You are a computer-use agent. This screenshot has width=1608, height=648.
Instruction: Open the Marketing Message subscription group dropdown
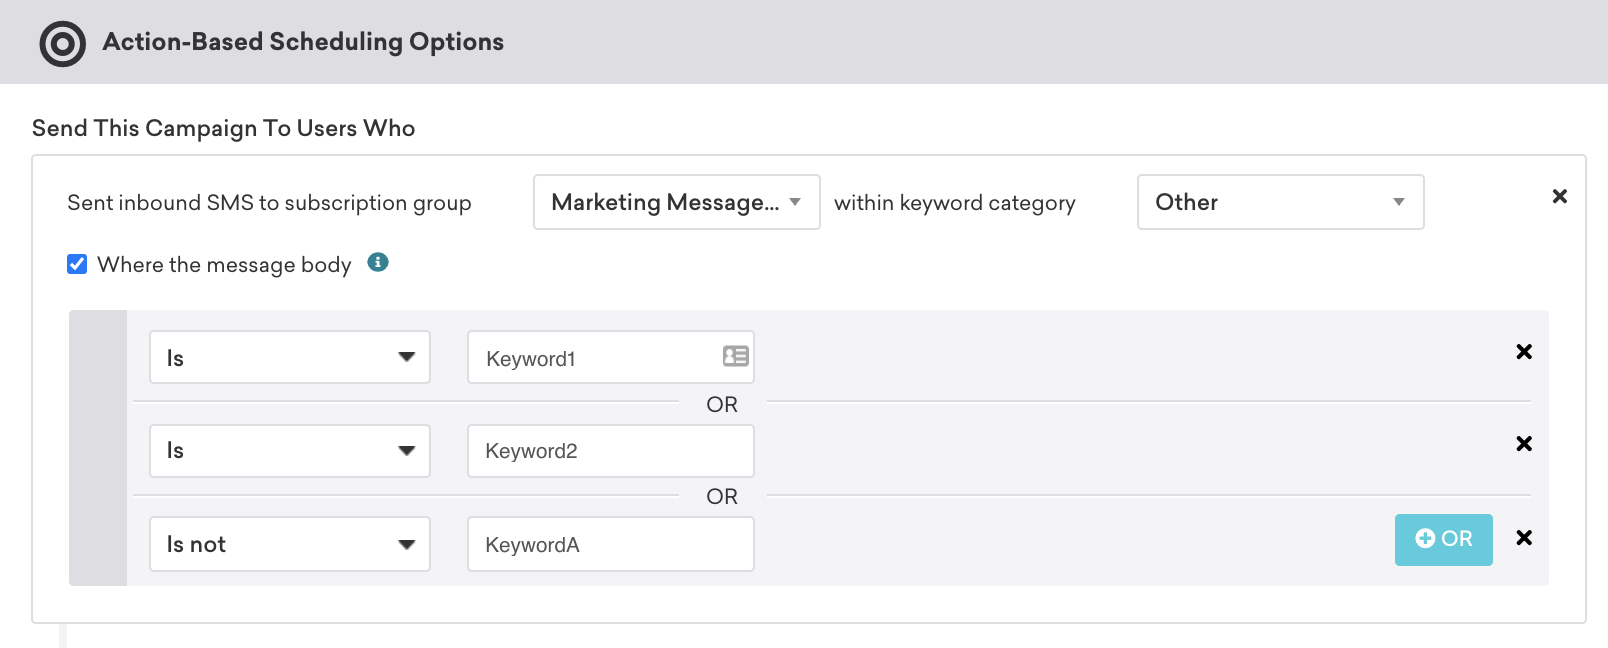pos(677,202)
